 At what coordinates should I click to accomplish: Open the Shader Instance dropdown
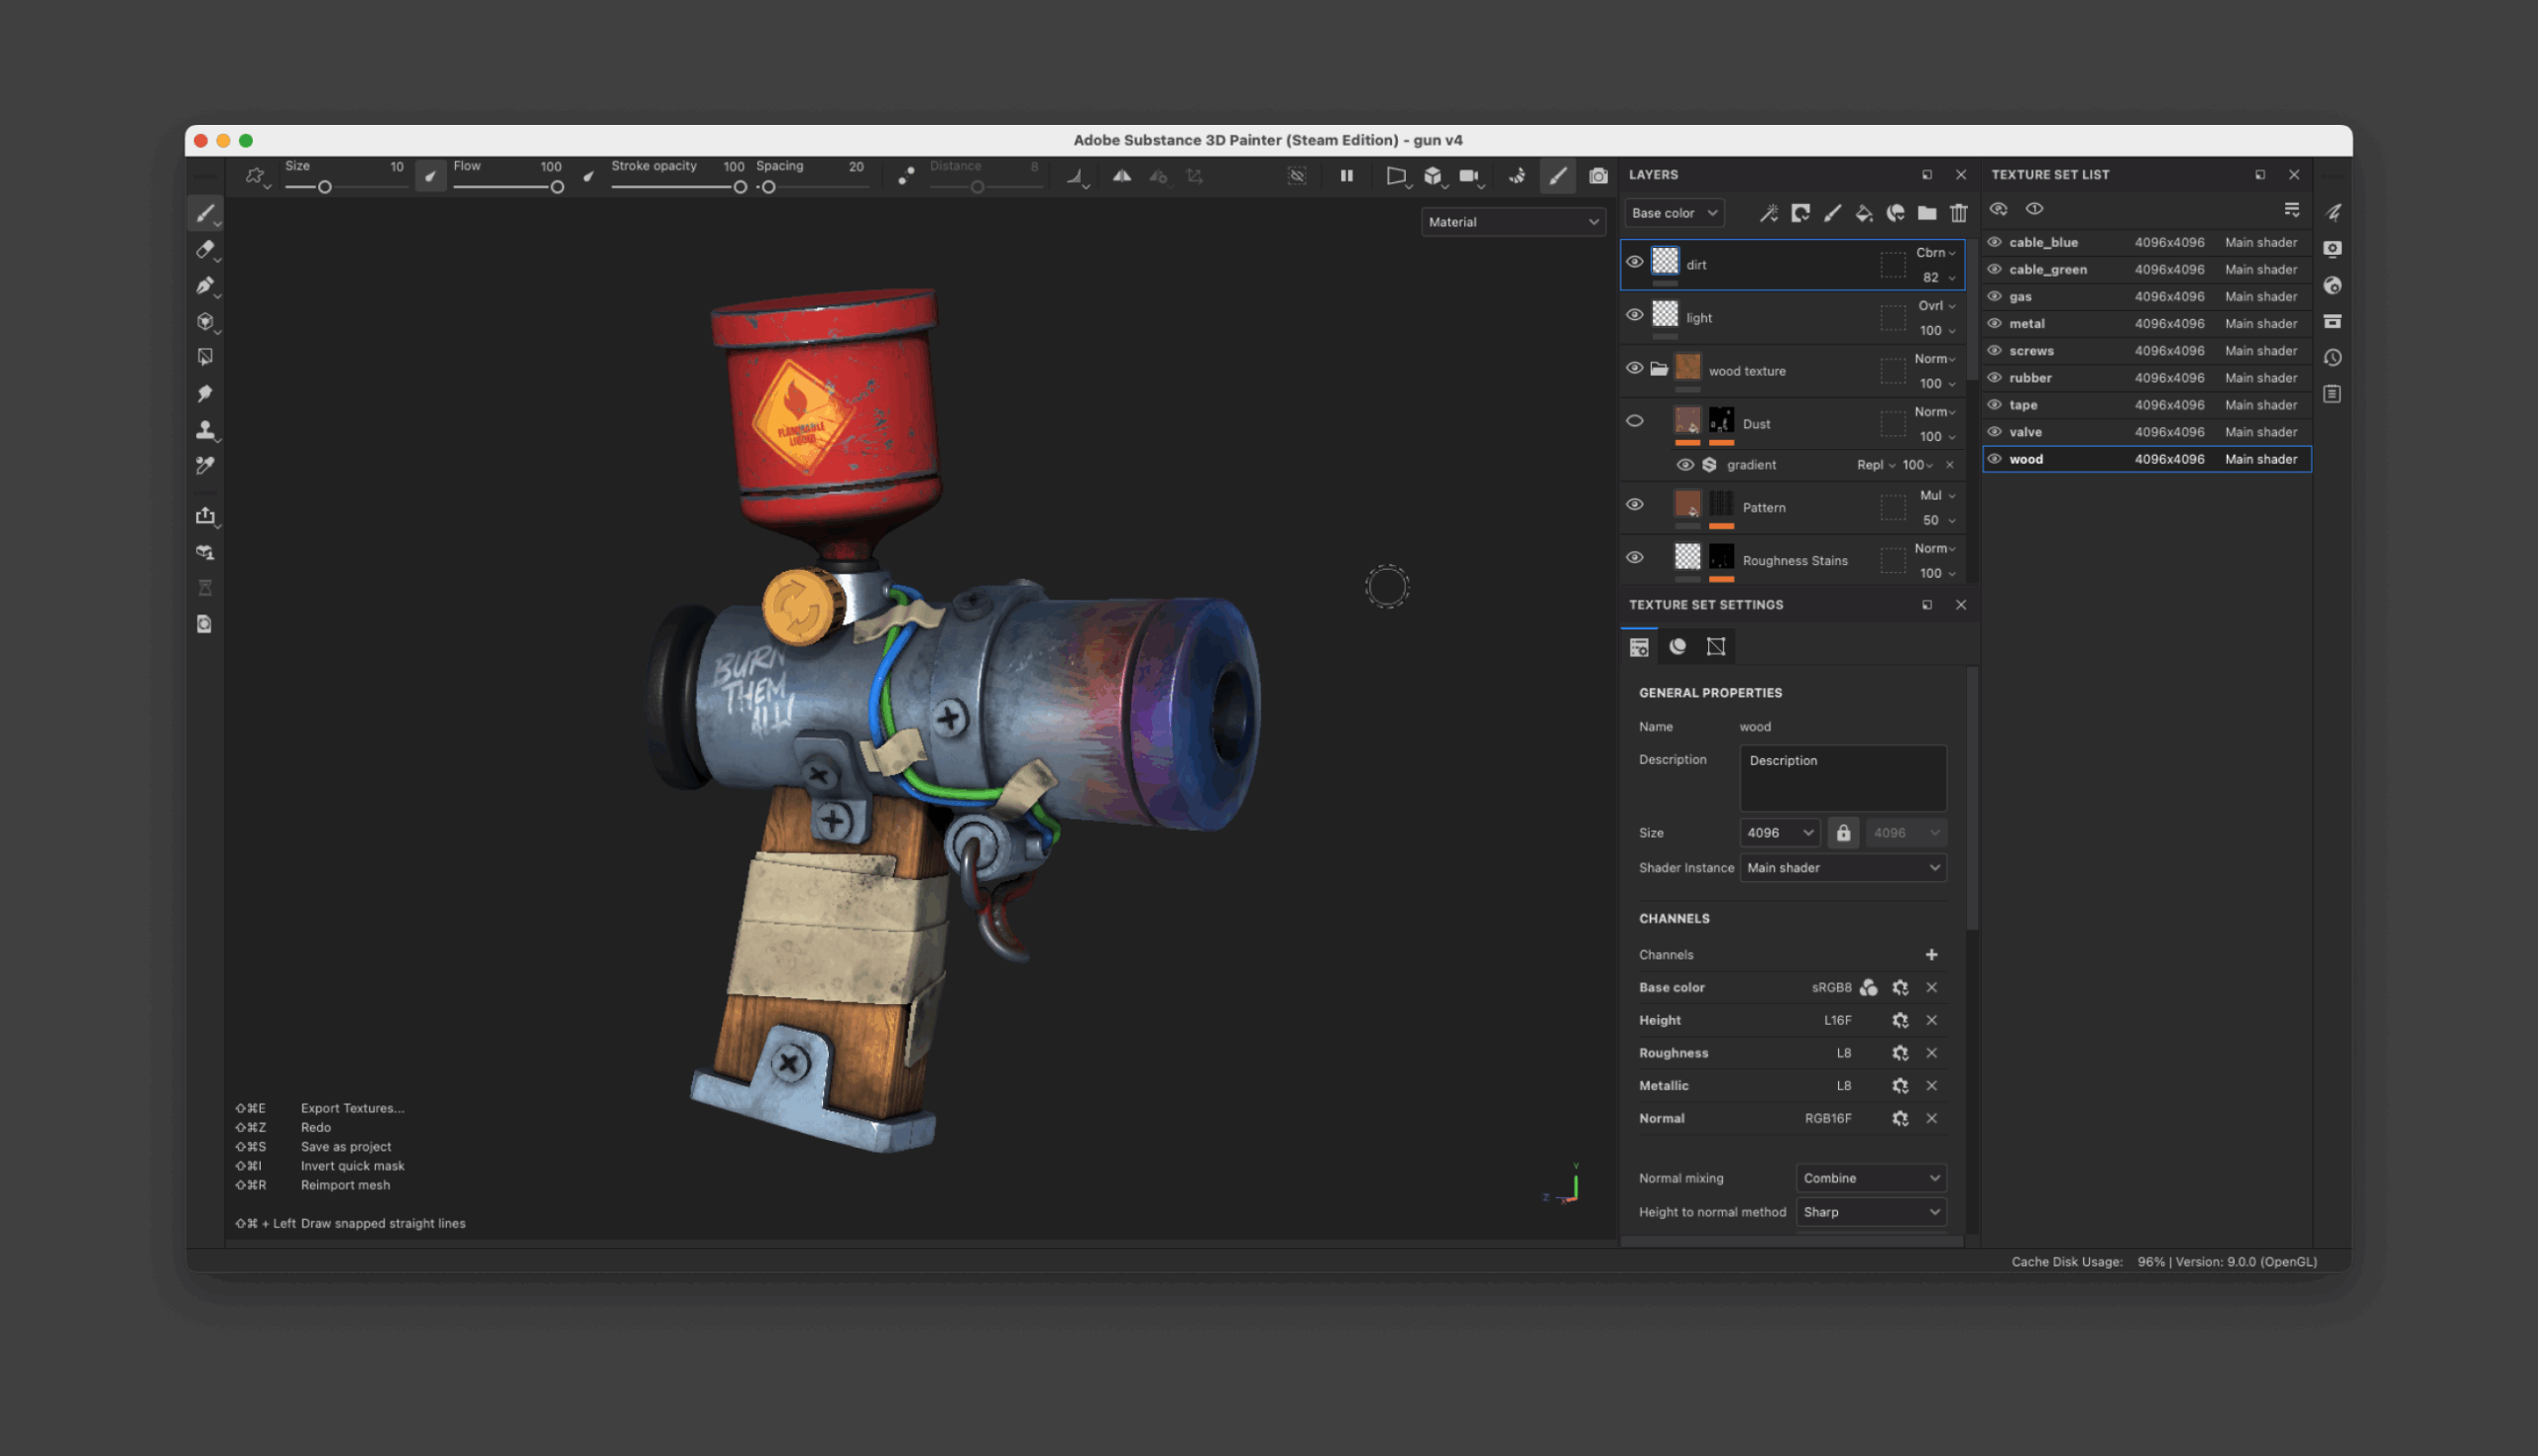coord(1842,868)
